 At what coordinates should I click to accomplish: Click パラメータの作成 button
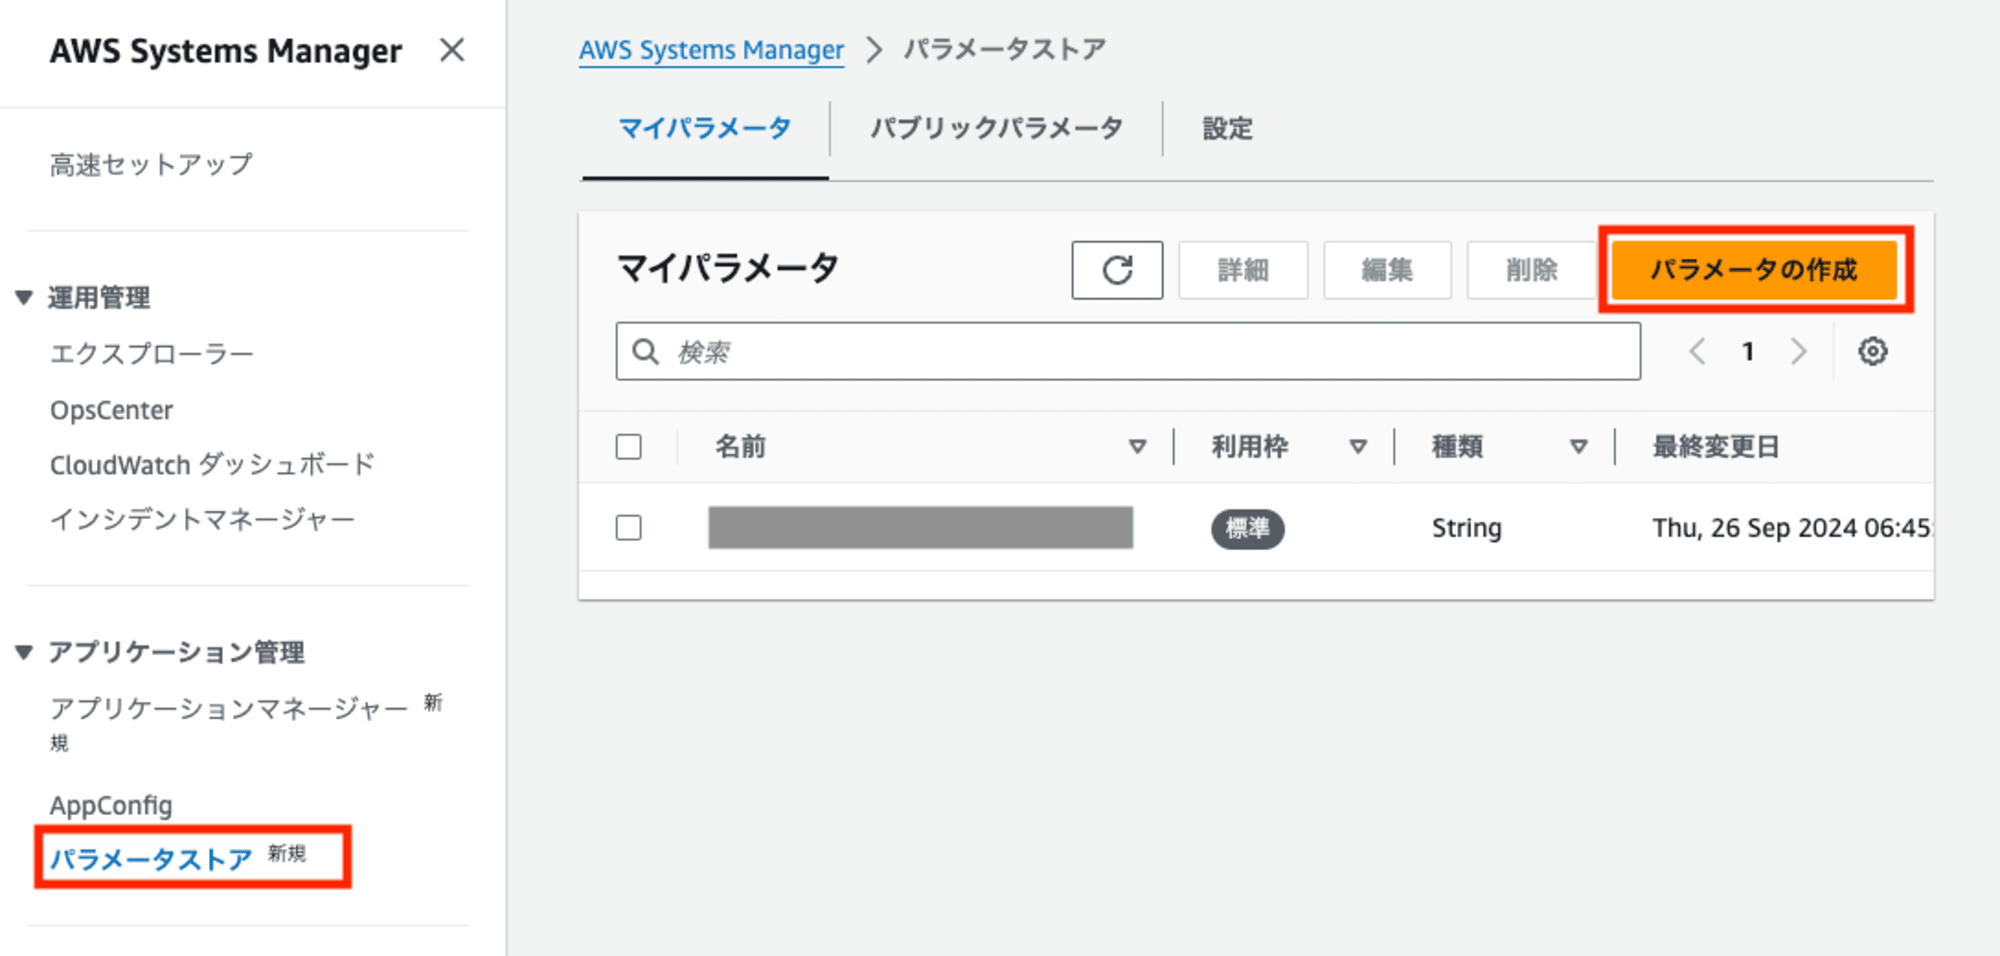click(1754, 270)
